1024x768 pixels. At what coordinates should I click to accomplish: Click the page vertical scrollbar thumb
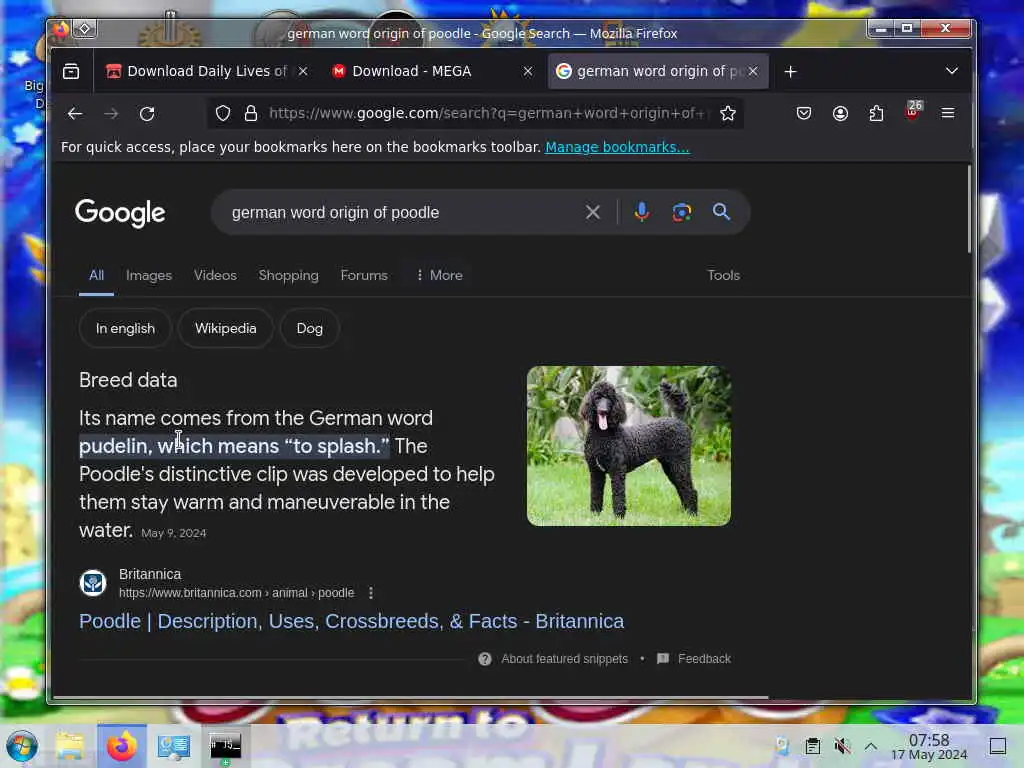click(x=969, y=209)
